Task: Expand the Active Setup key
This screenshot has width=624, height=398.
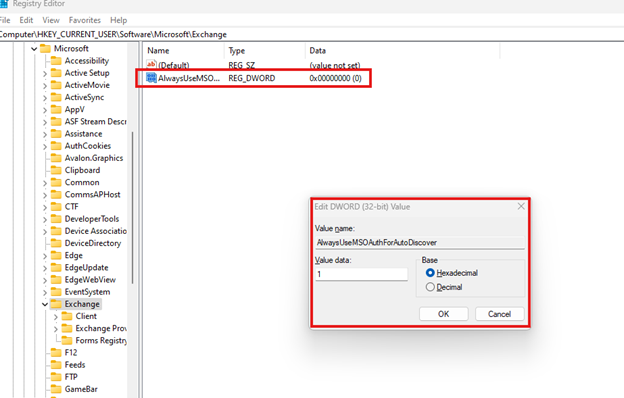Action: pyautogui.click(x=45, y=74)
